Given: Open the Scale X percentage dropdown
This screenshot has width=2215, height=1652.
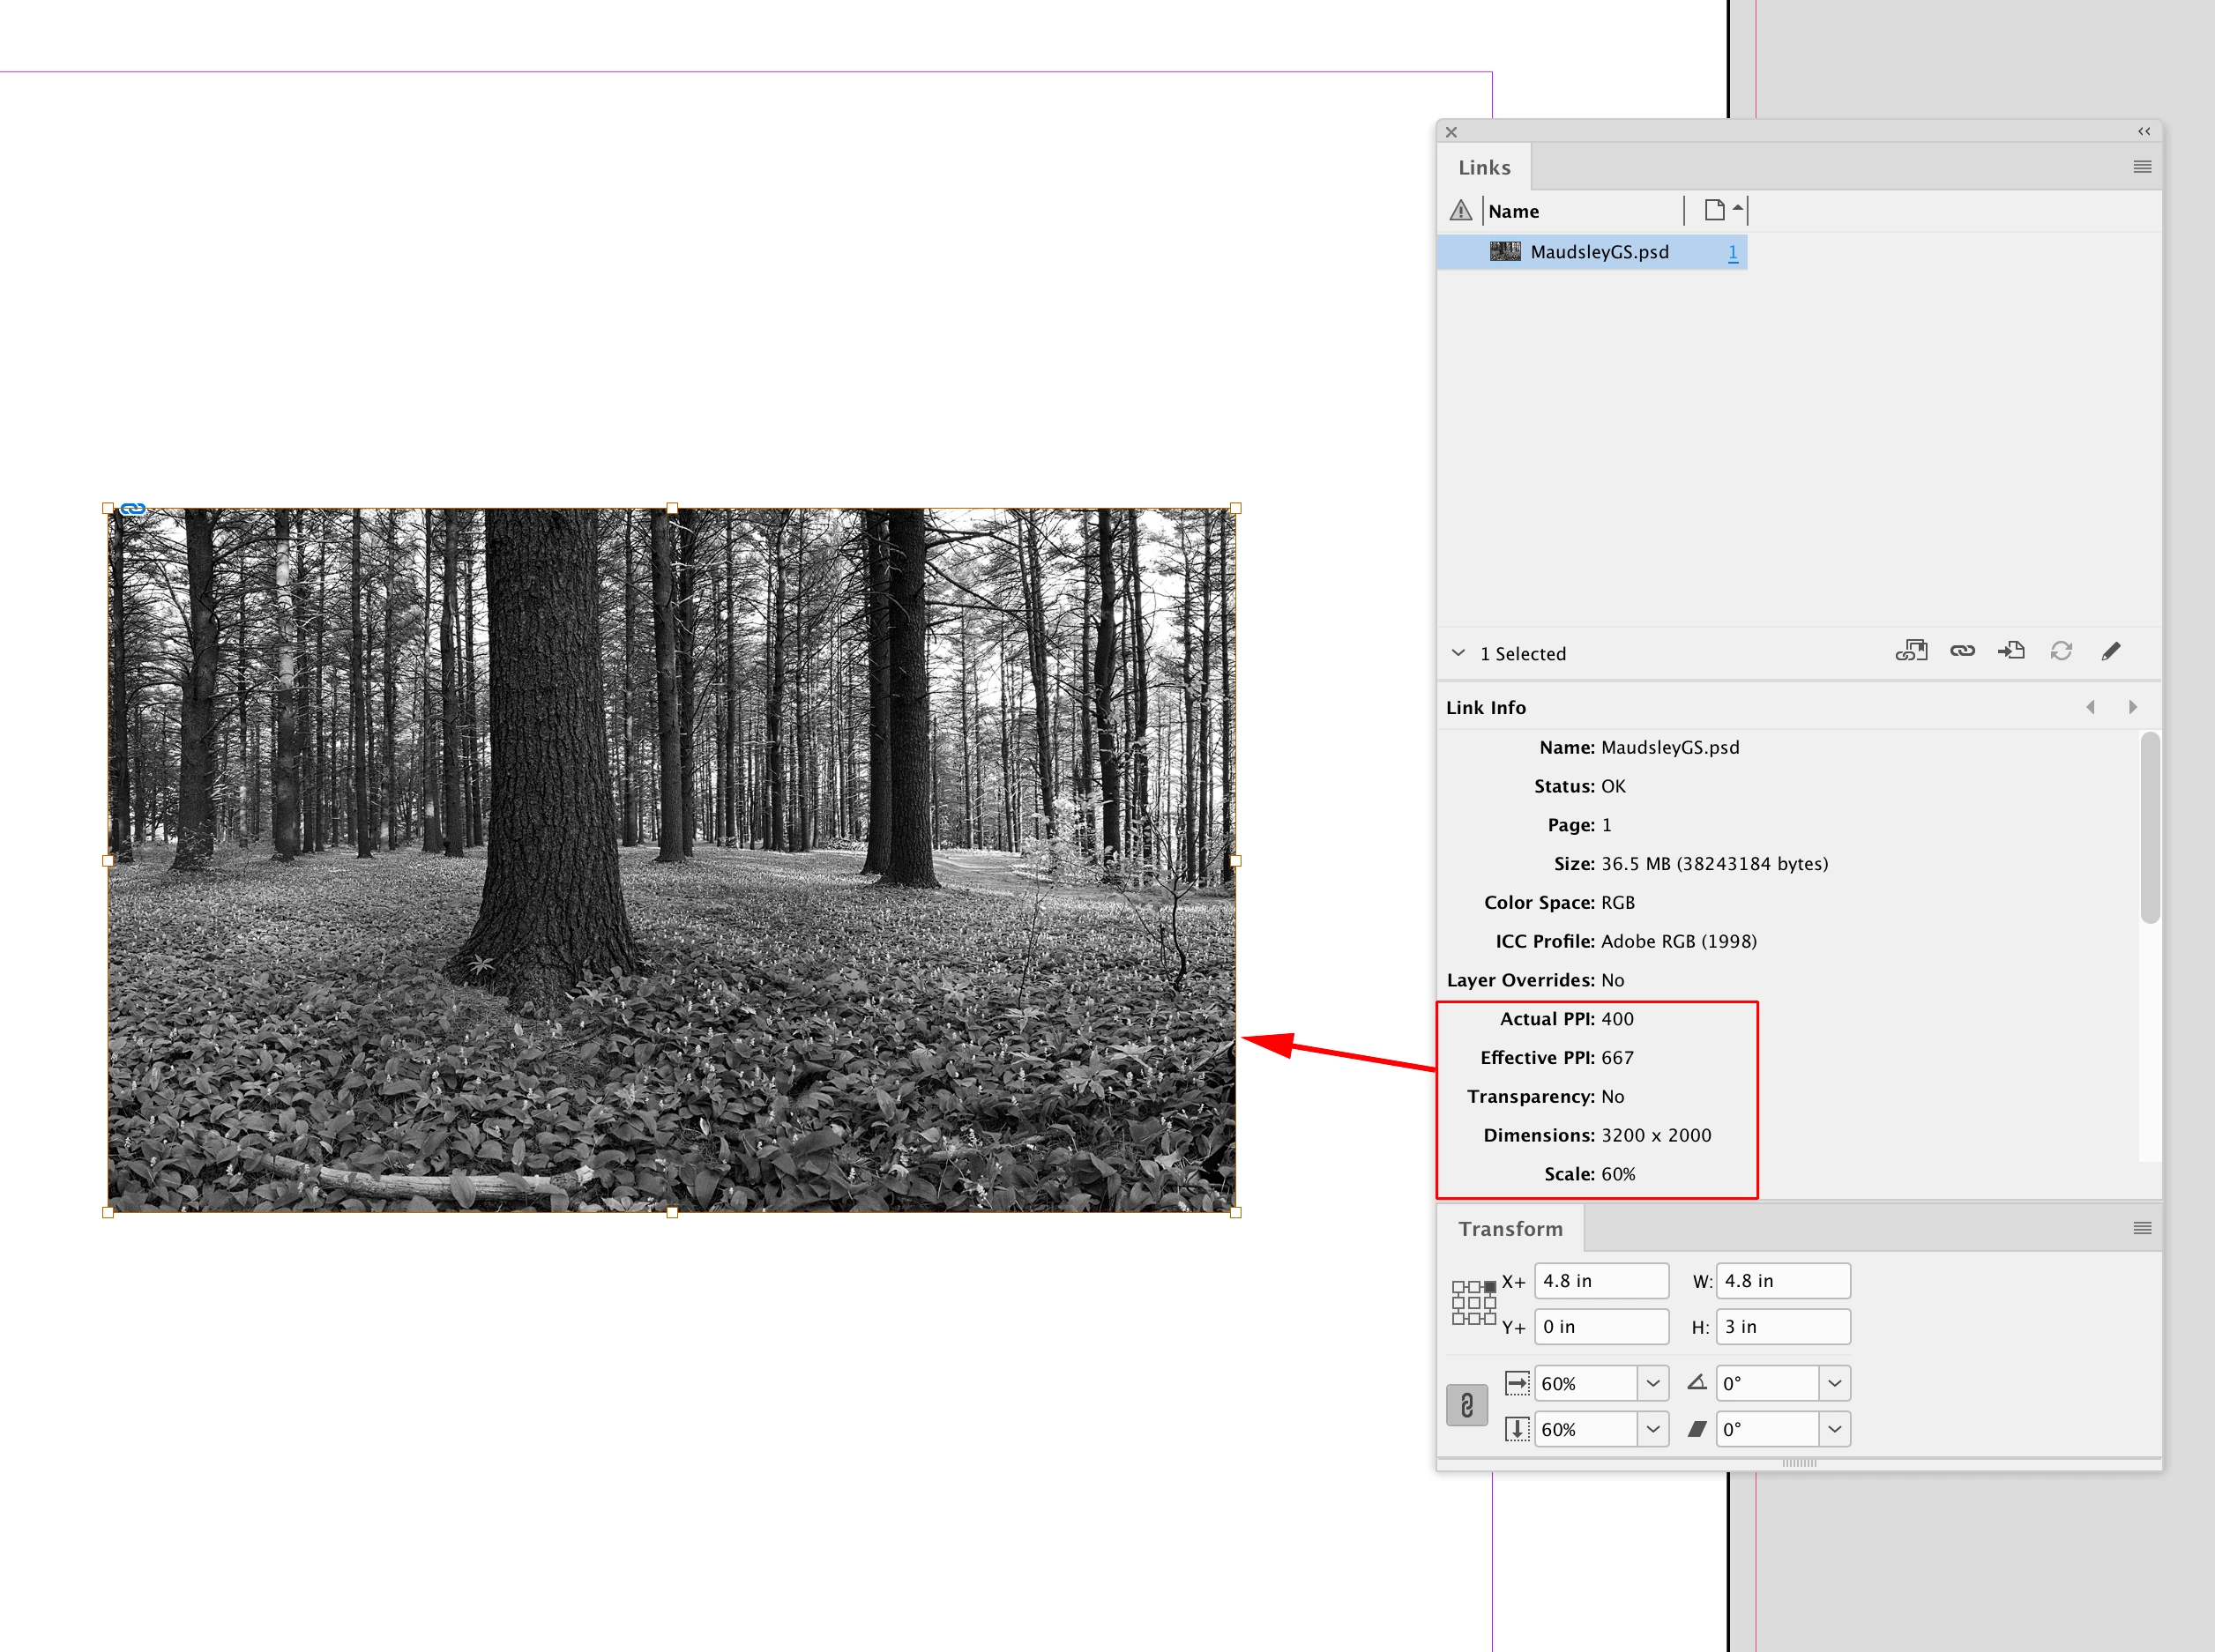Looking at the screenshot, I should click(1653, 1384).
